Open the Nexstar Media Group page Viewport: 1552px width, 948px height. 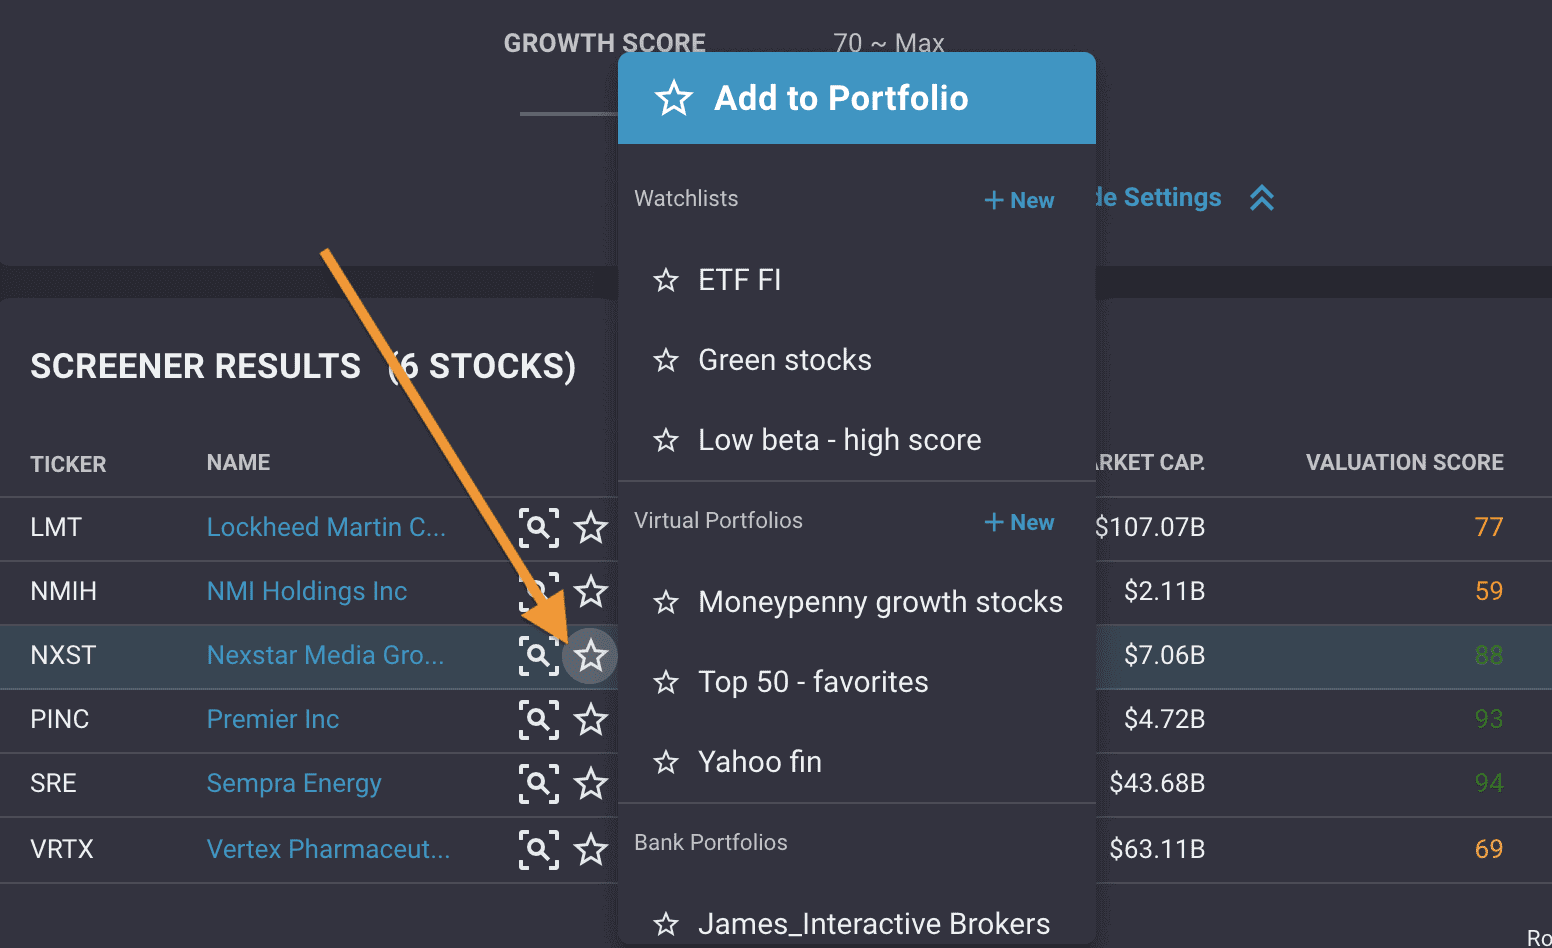[325, 655]
